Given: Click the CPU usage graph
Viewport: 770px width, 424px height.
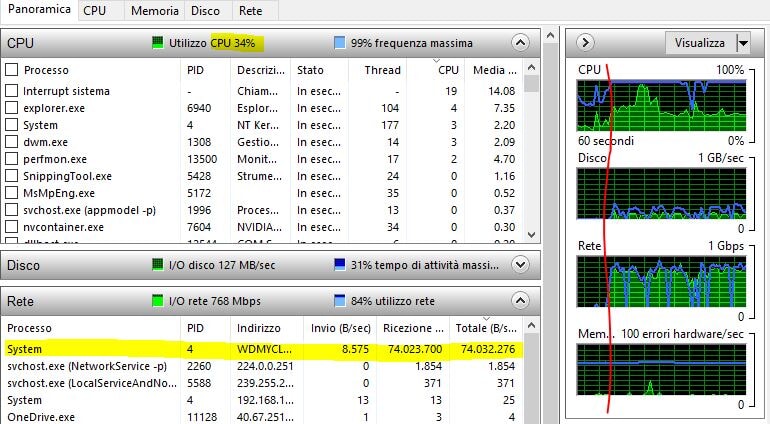Looking at the screenshot, I should coord(661,106).
